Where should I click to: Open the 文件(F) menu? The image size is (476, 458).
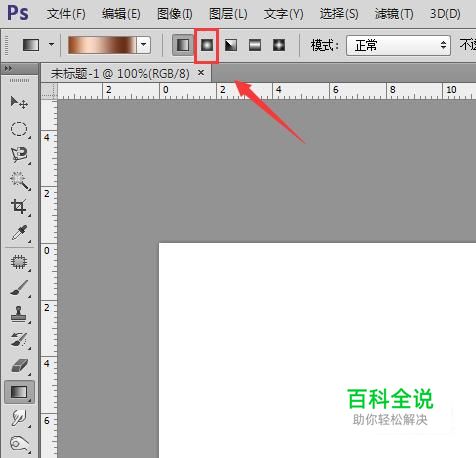(66, 14)
